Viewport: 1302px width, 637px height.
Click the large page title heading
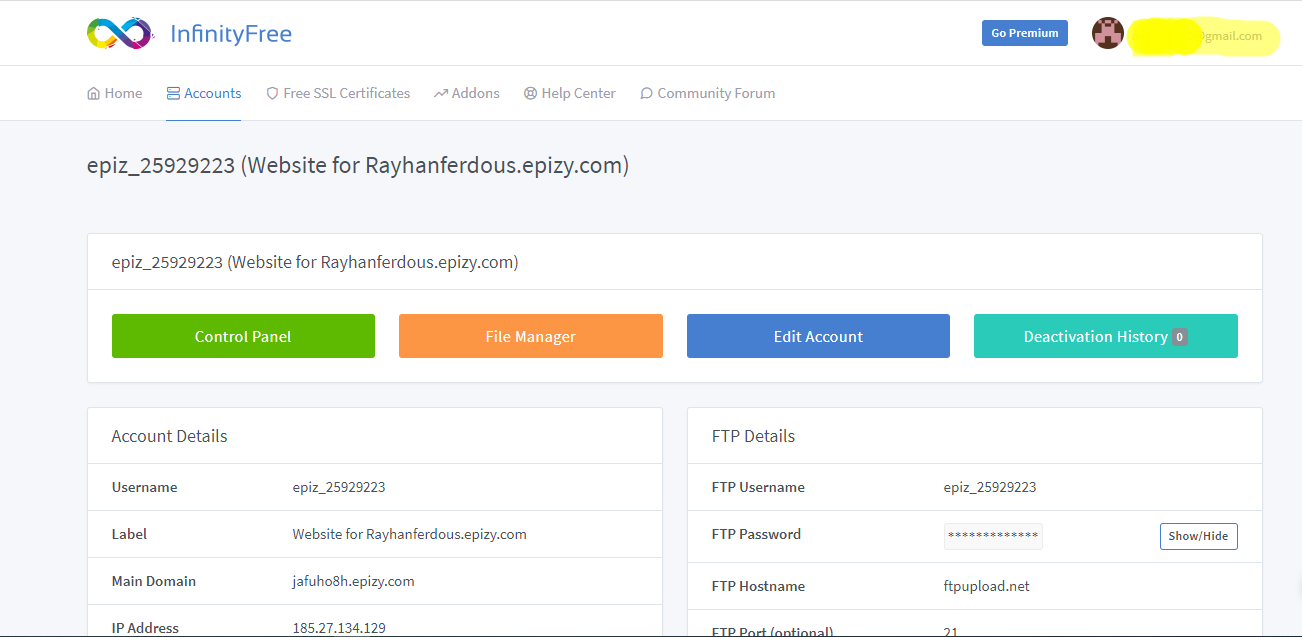[x=358, y=166]
